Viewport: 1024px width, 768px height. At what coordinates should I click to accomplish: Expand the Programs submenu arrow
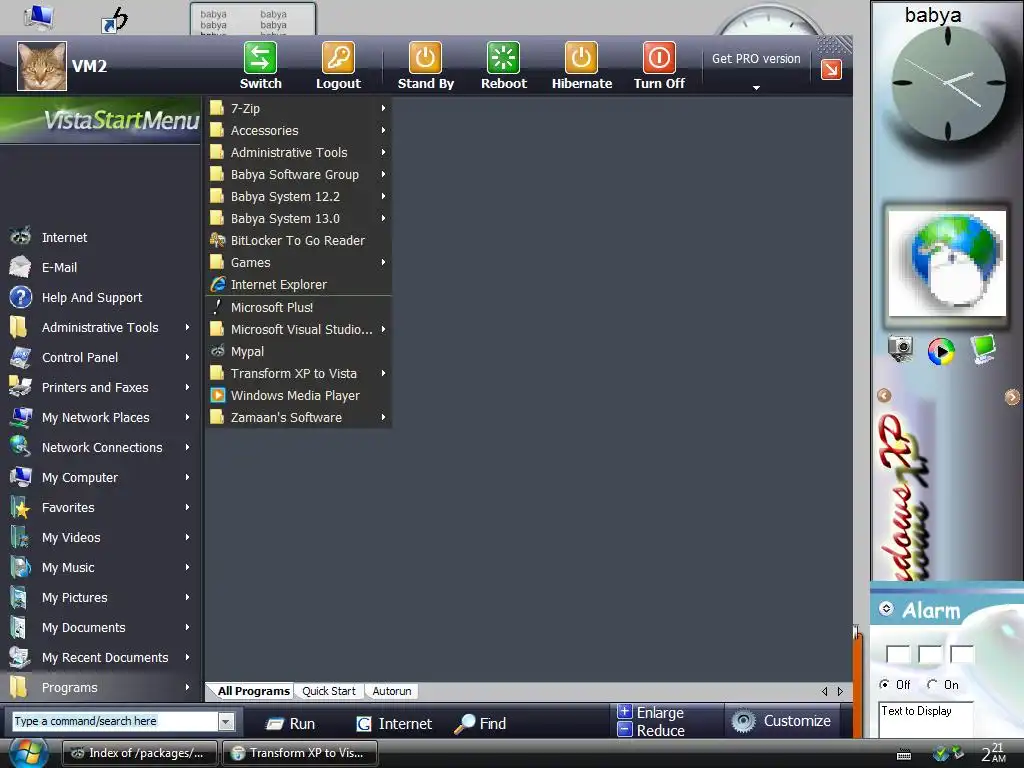(x=187, y=688)
